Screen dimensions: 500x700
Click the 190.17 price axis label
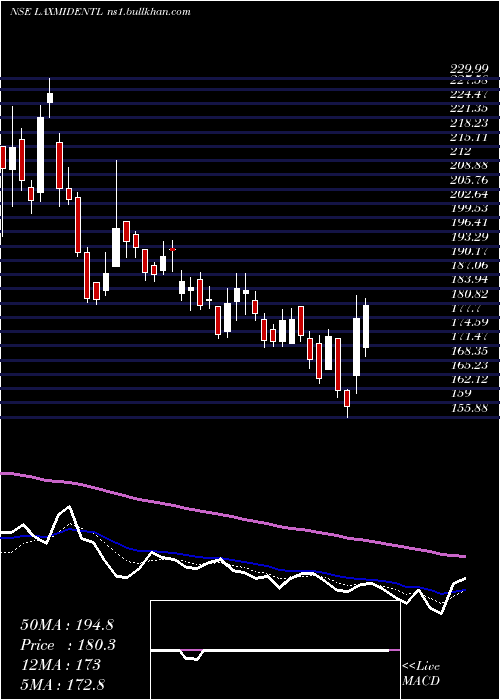coord(468,251)
